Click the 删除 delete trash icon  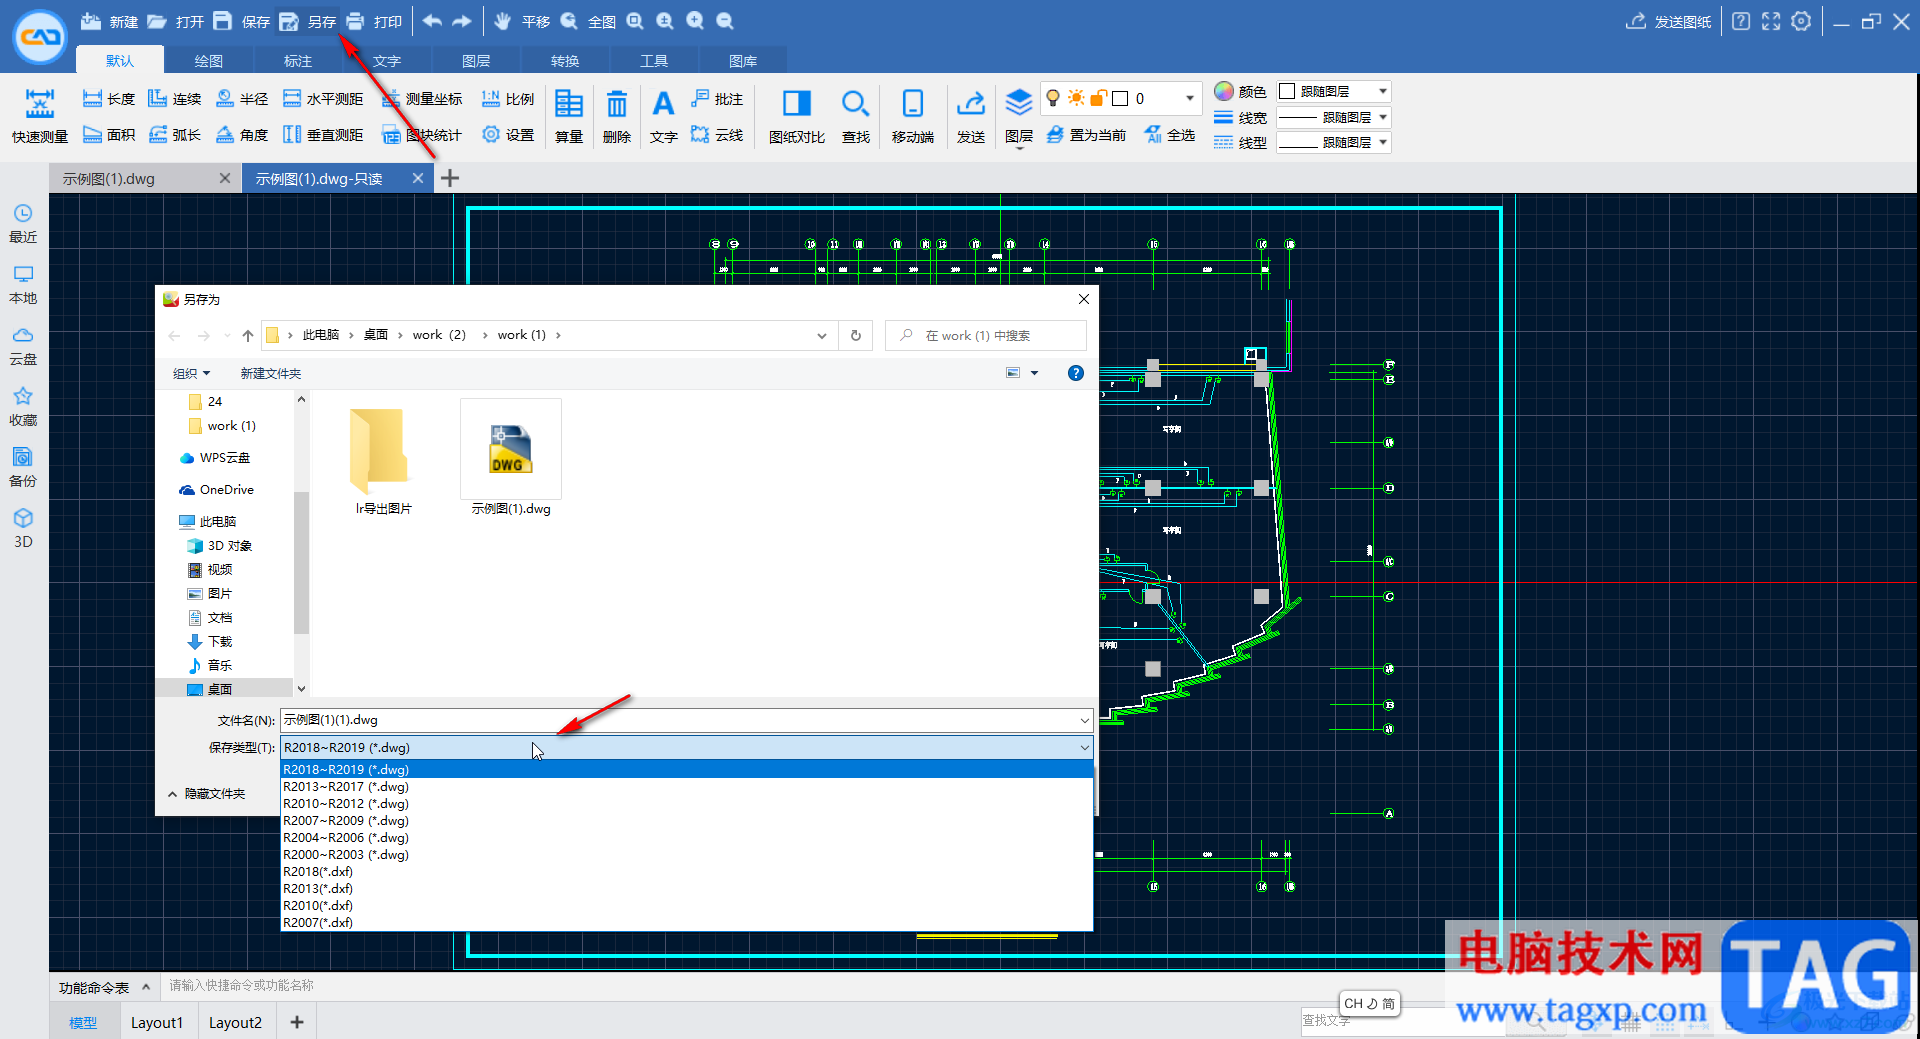tap(617, 104)
